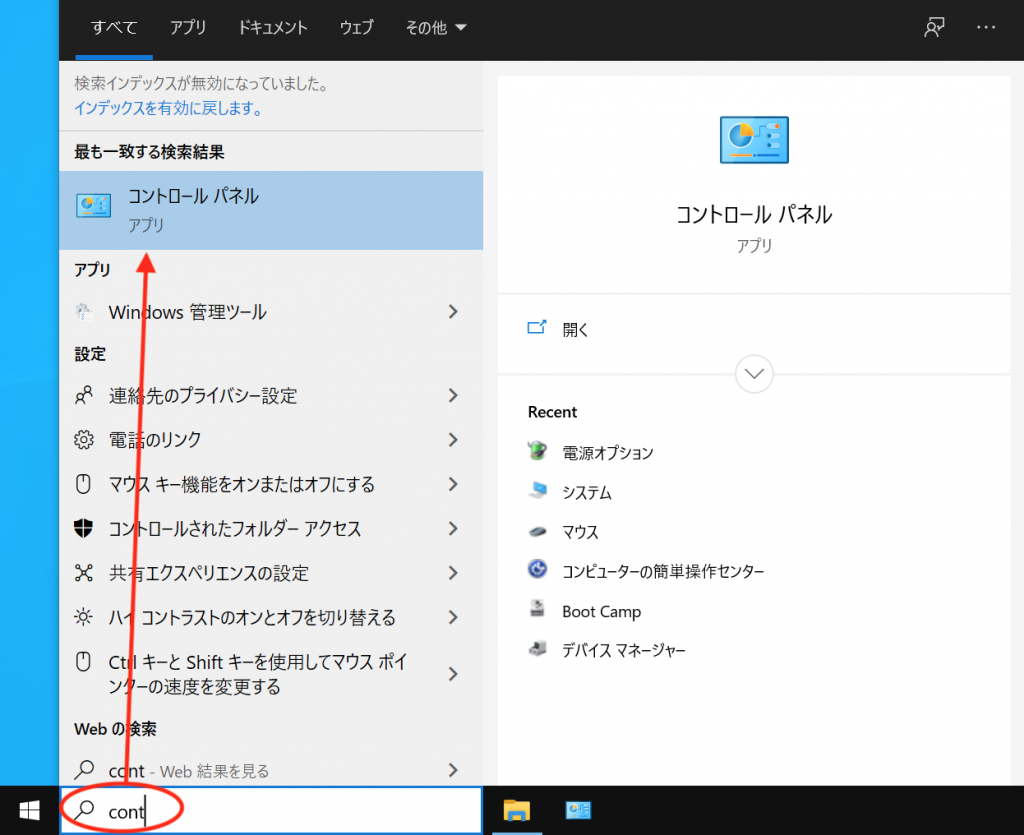
Task: Click the Boot Camp icon in Recent
Action: [537, 609]
